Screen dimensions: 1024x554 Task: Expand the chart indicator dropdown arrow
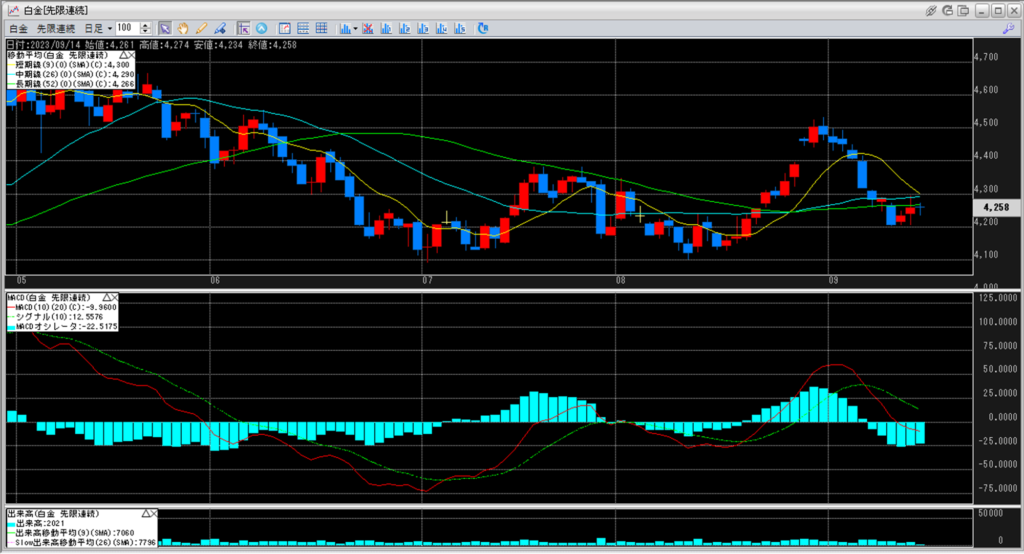tap(356, 28)
